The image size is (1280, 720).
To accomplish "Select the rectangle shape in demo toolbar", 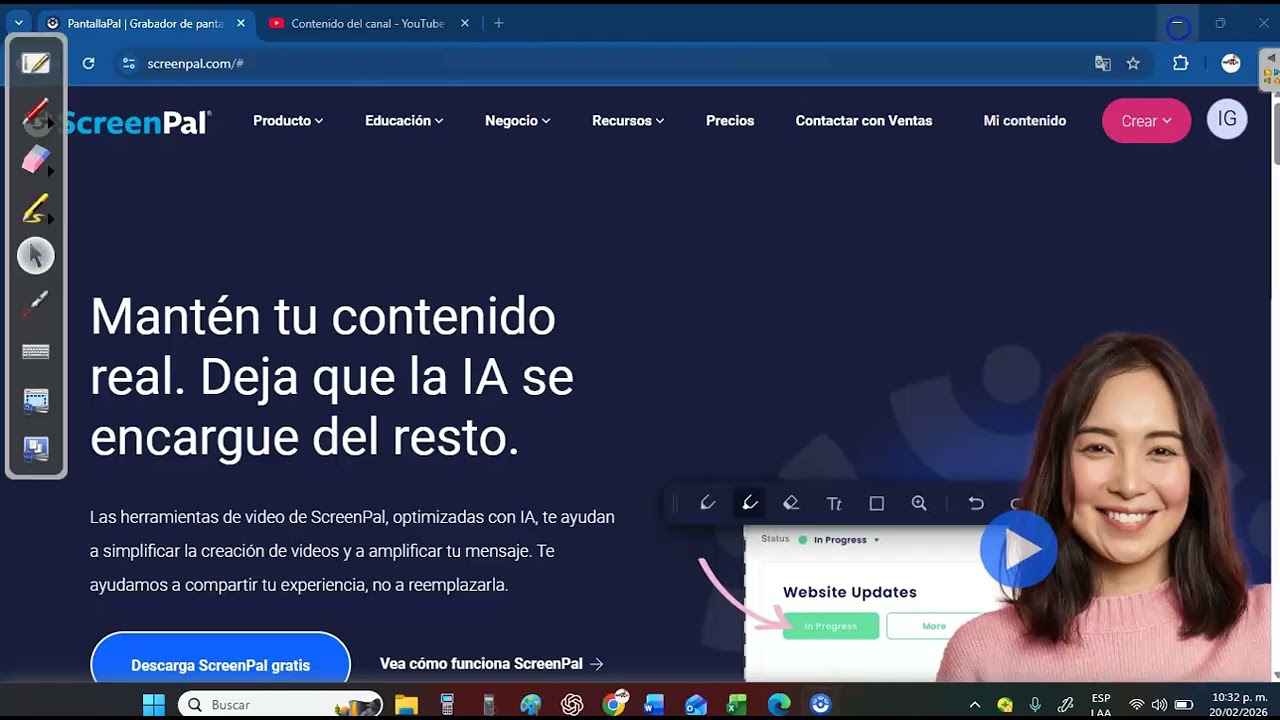I will pos(877,503).
